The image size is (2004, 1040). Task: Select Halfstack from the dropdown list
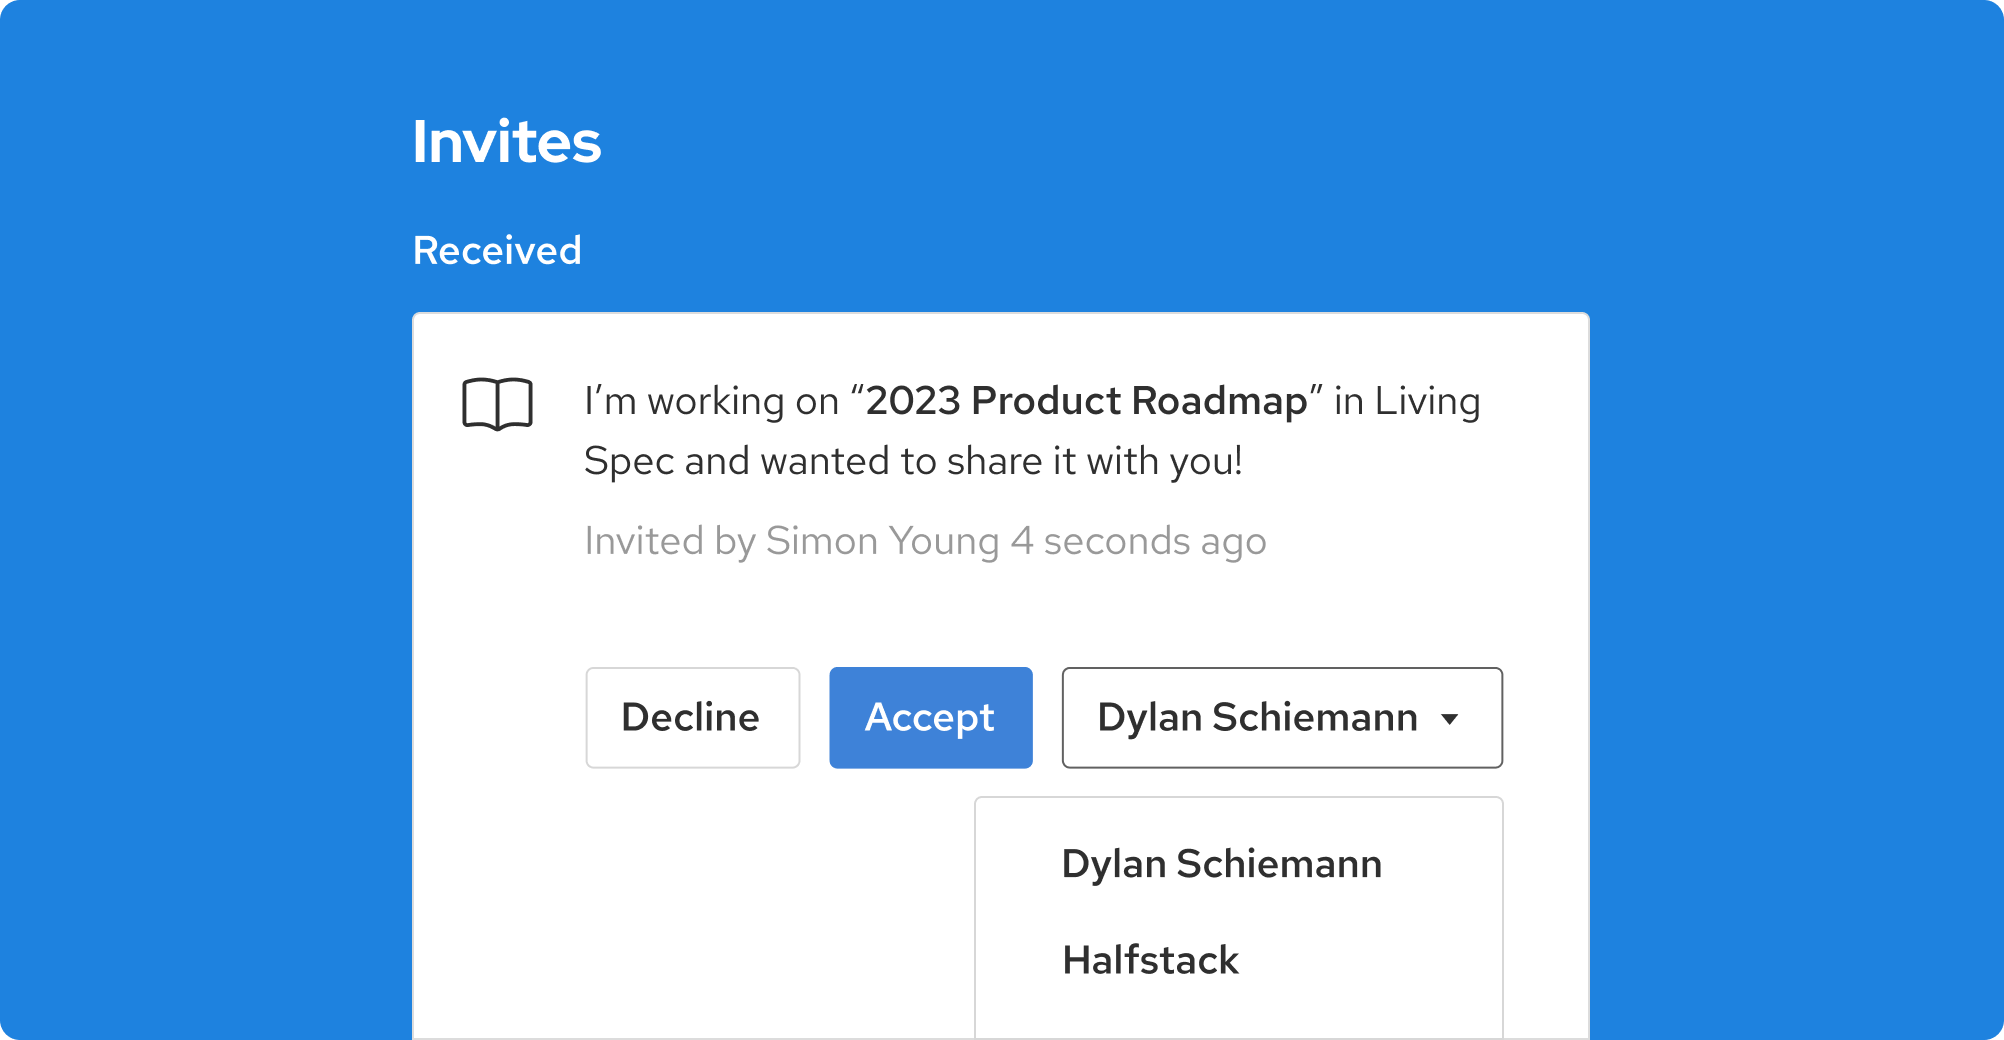tap(1150, 960)
